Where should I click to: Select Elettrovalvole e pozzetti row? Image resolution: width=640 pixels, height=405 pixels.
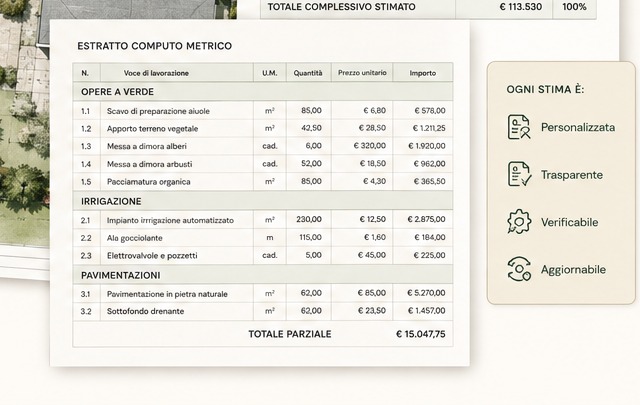[x=263, y=255]
